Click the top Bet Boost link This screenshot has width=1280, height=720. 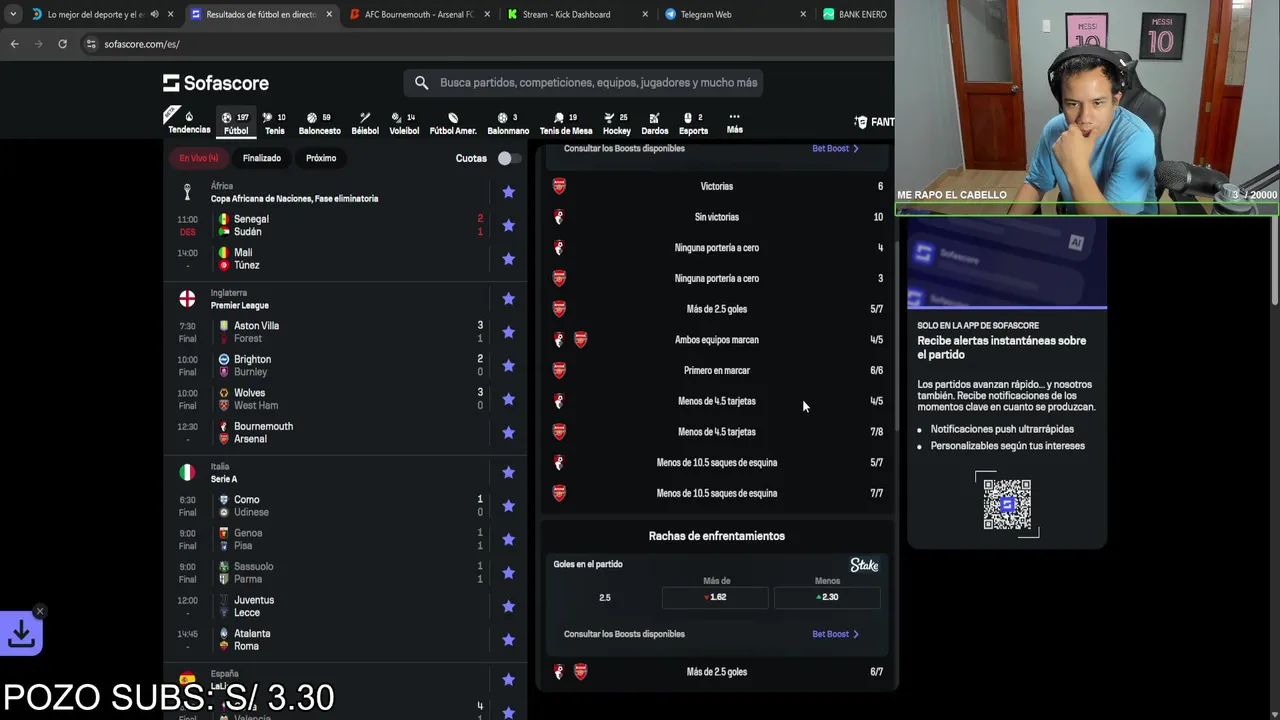(x=835, y=148)
